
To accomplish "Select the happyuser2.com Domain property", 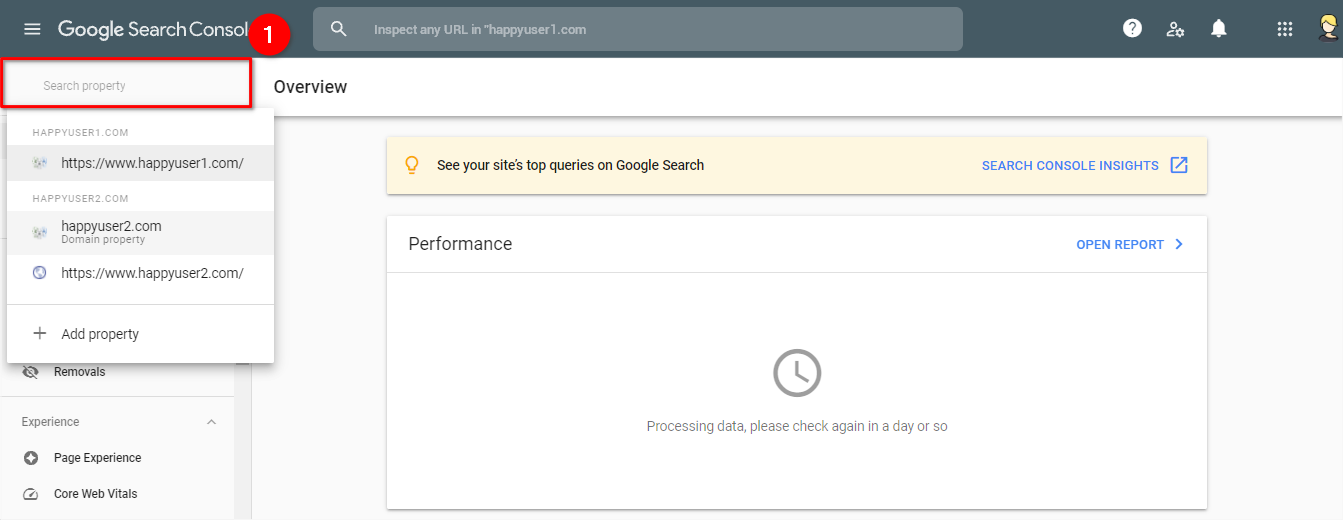I will coord(140,232).
